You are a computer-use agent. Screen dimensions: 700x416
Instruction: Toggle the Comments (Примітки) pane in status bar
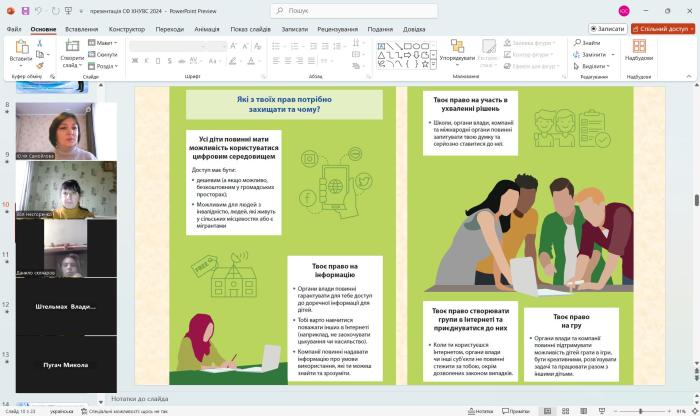(x=517, y=411)
